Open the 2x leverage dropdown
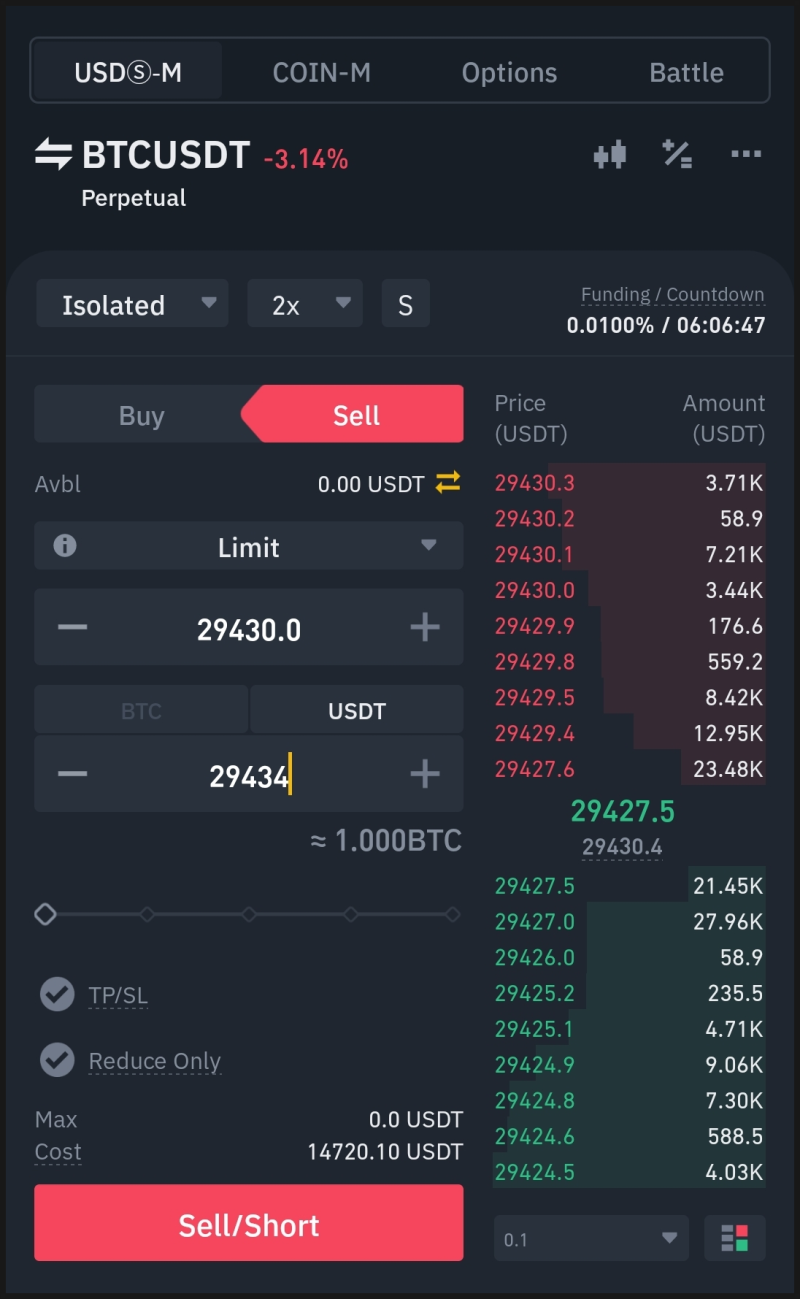The width and height of the screenshot is (800, 1299). (x=305, y=304)
